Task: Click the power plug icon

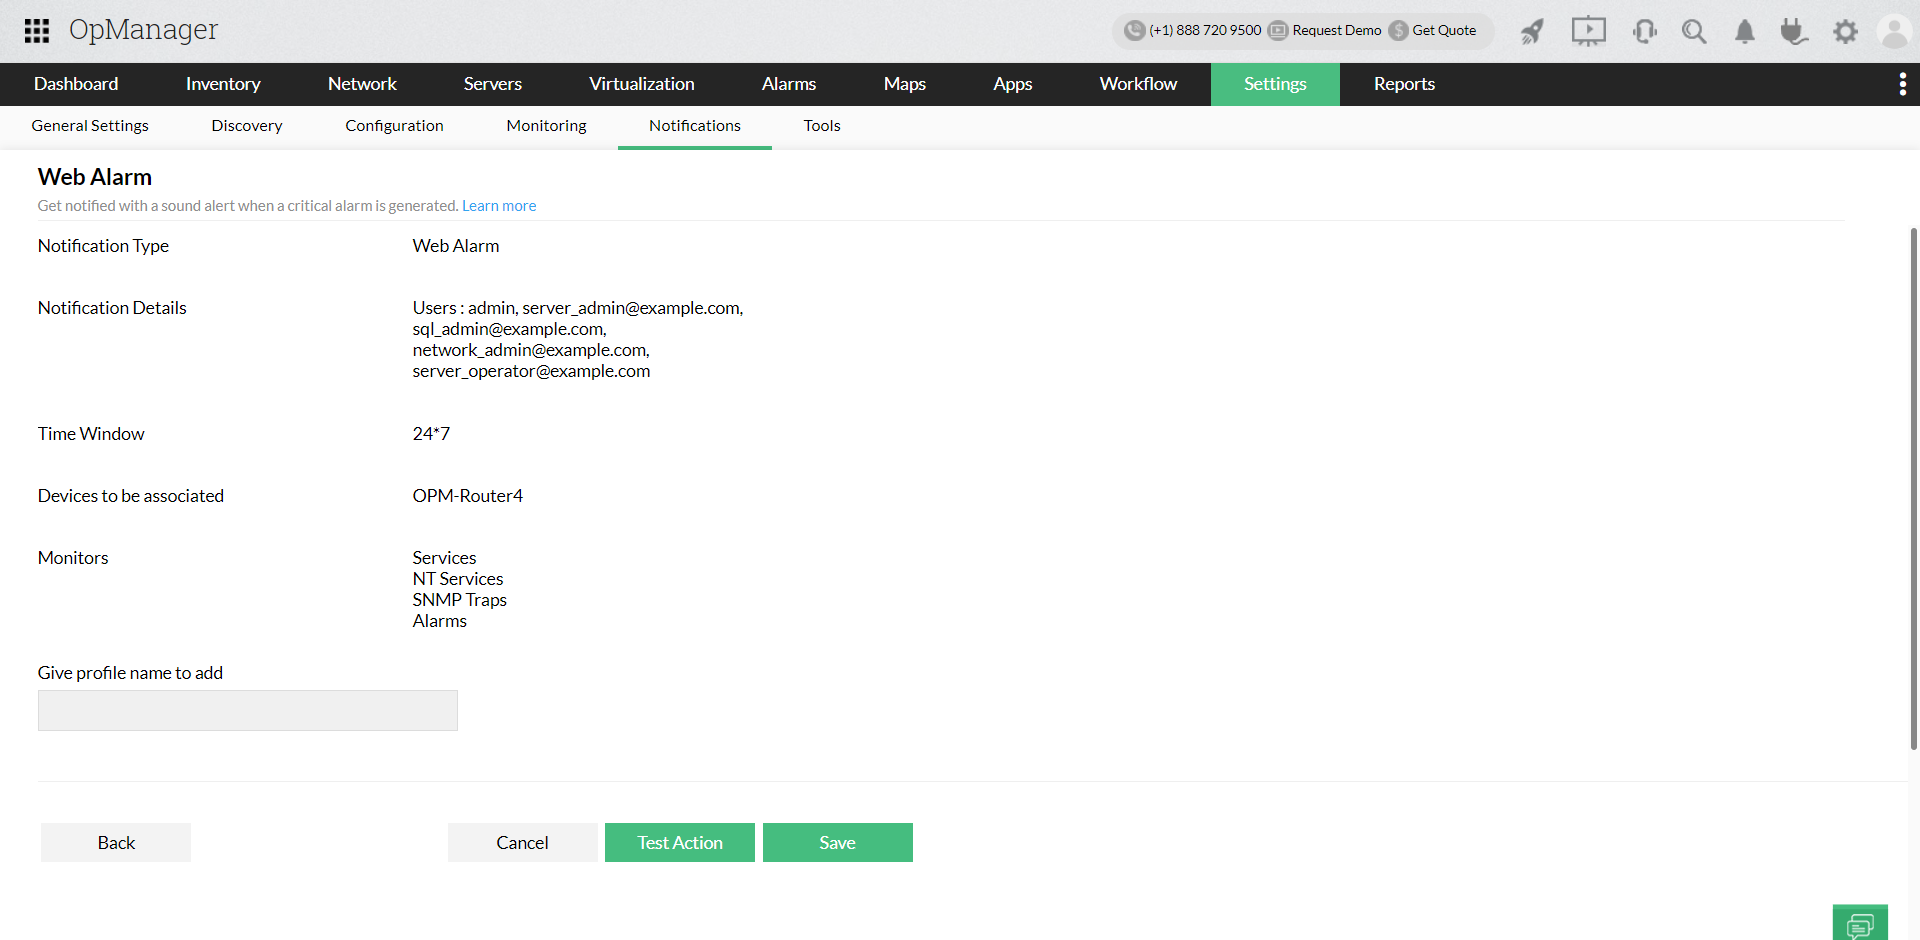Action: [1794, 32]
